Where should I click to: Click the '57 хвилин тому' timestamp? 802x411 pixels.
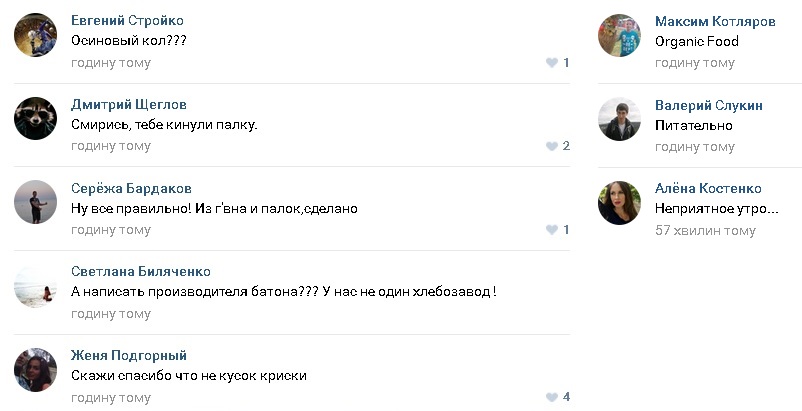coord(705,230)
